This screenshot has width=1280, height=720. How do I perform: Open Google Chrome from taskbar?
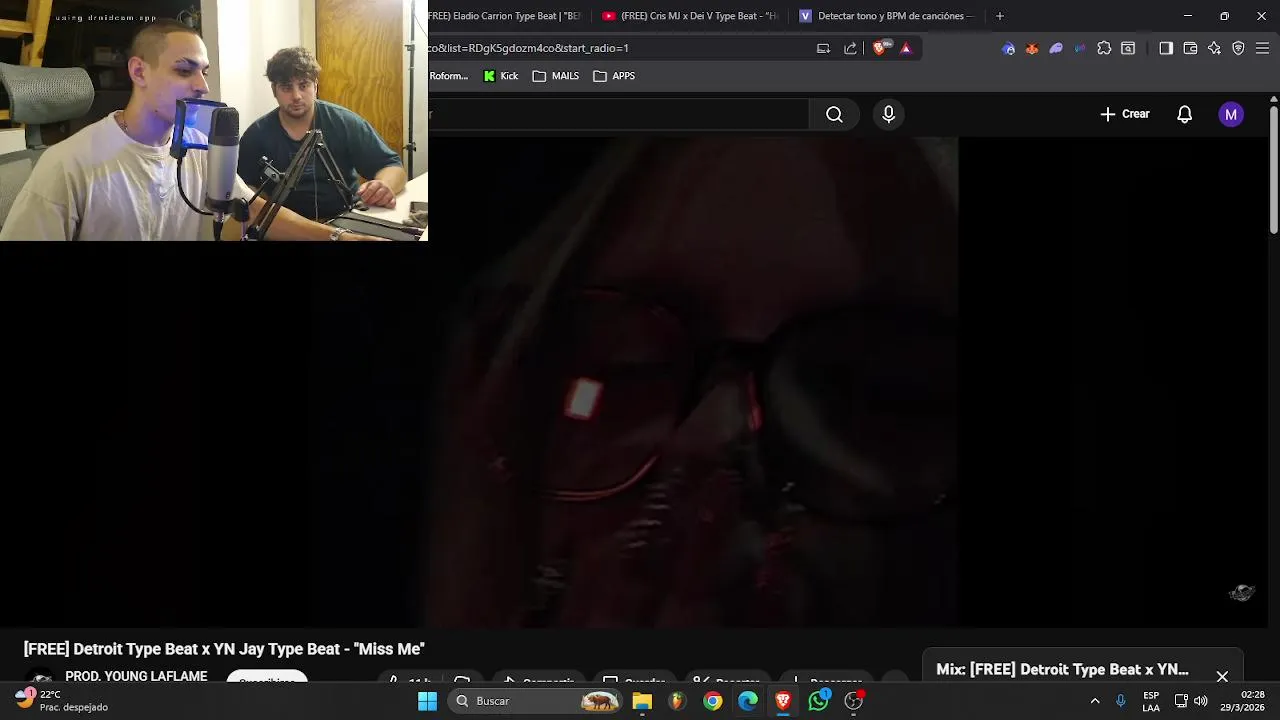(x=713, y=701)
